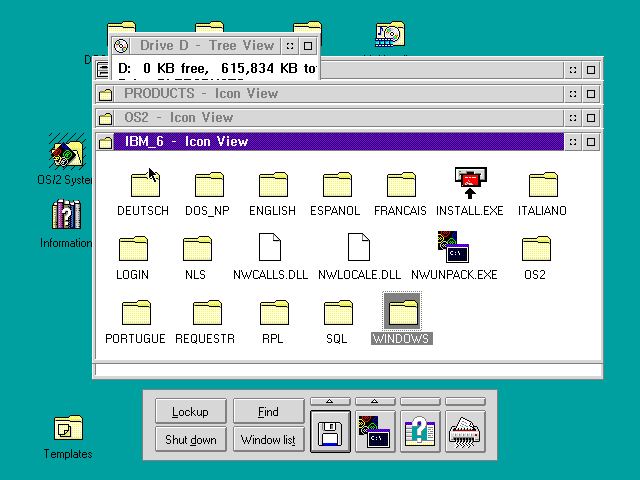640x480 pixels.
Task: Open the Window list
Action: tap(269, 439)
